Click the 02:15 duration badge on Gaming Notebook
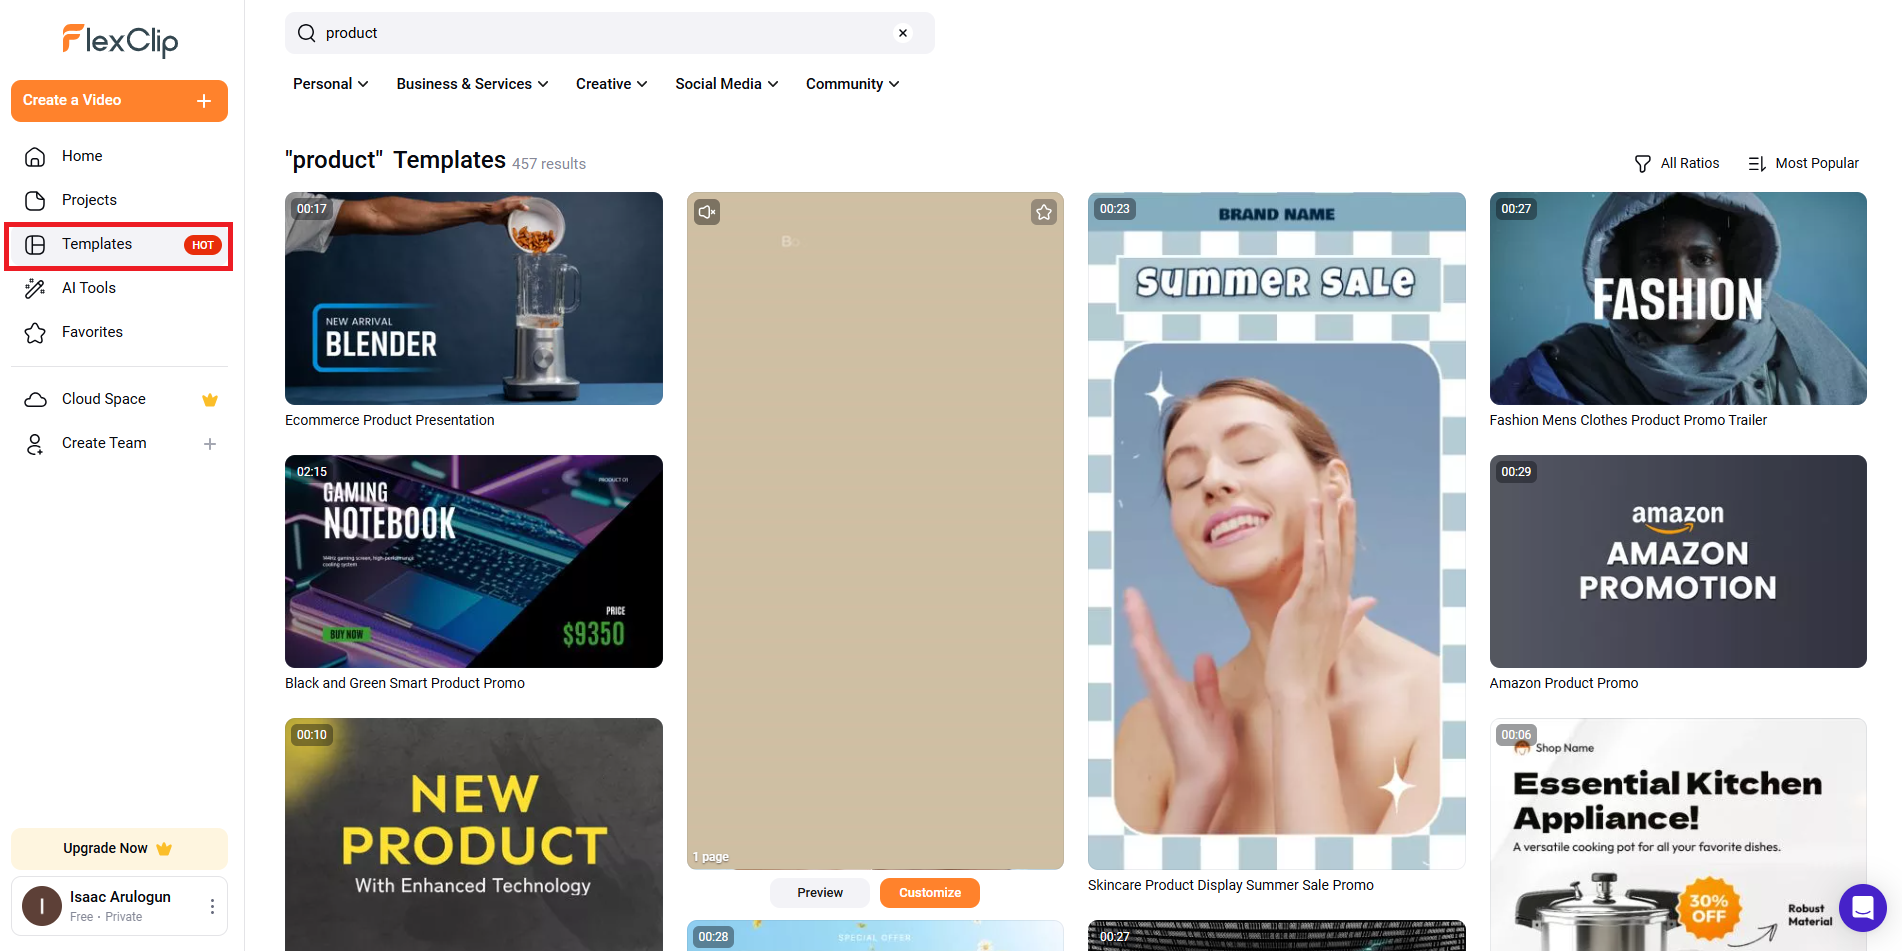Viewport: 1902px width, 951px height. click(312, 472)
